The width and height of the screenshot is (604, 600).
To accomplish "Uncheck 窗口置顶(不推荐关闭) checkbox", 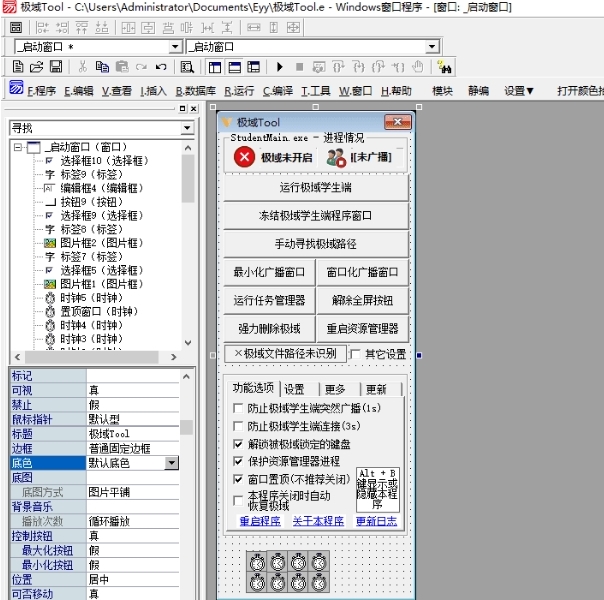I will [238, 479].
